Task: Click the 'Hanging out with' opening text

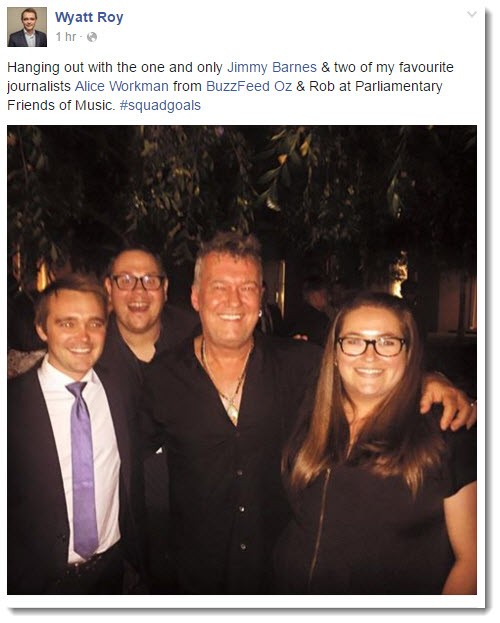Action: (x=60, y=67)
